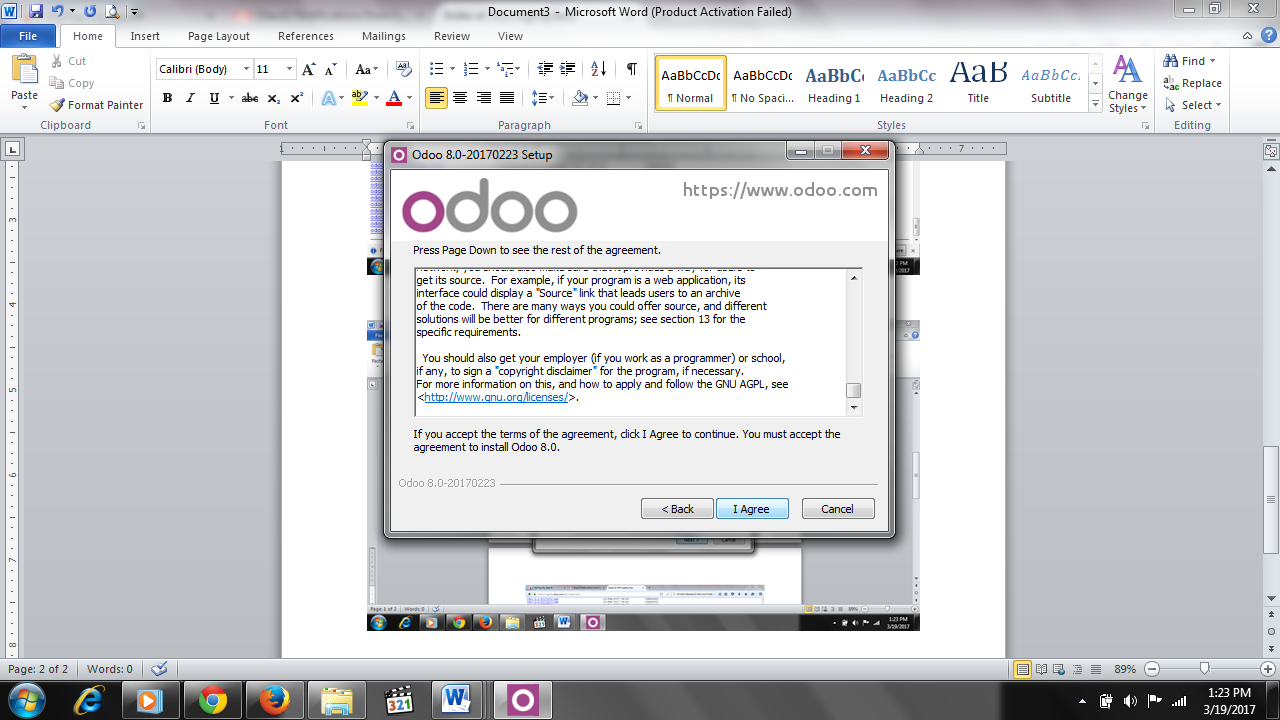Image resolution: width=1280 pixels, height=720 pixels.
Task: Switch to the Insert tab
Action: [x=145, y=36]
